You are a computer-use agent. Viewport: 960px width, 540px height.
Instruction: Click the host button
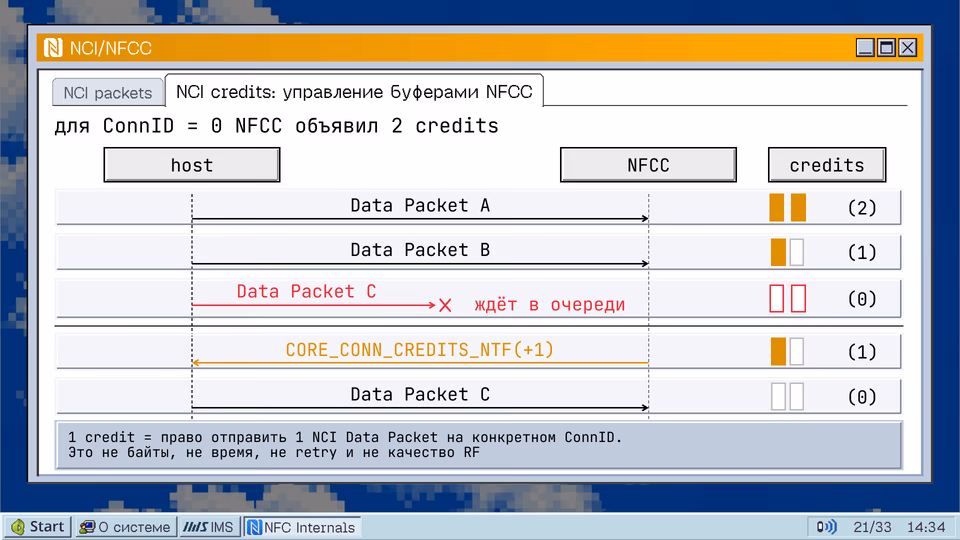(x=192, y=165)
